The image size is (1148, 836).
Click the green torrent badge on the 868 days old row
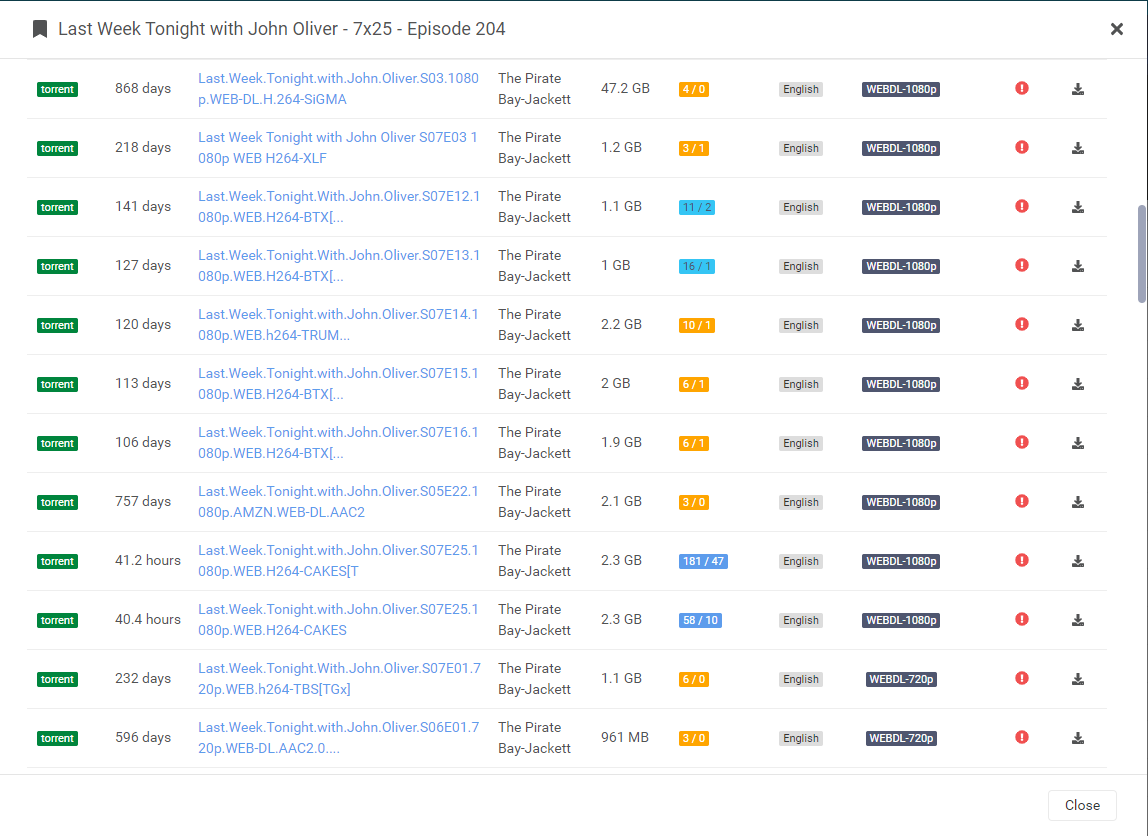point(57,89)
